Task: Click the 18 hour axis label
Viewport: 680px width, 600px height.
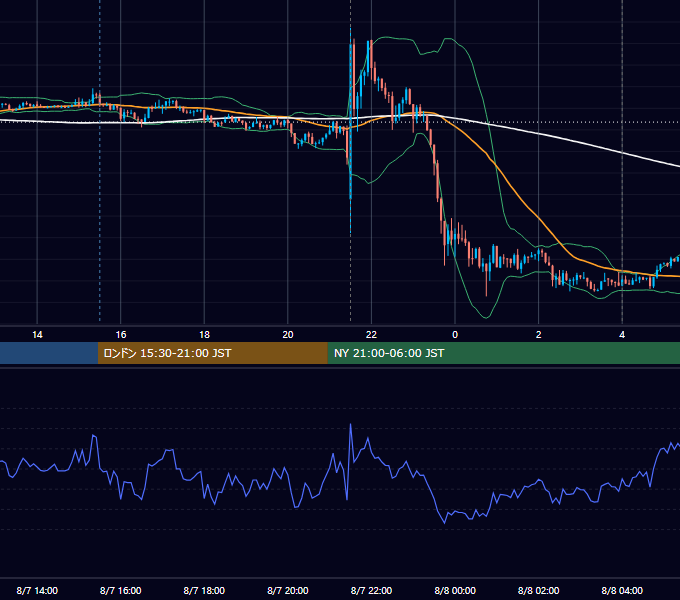Action: tap(204, 335)
